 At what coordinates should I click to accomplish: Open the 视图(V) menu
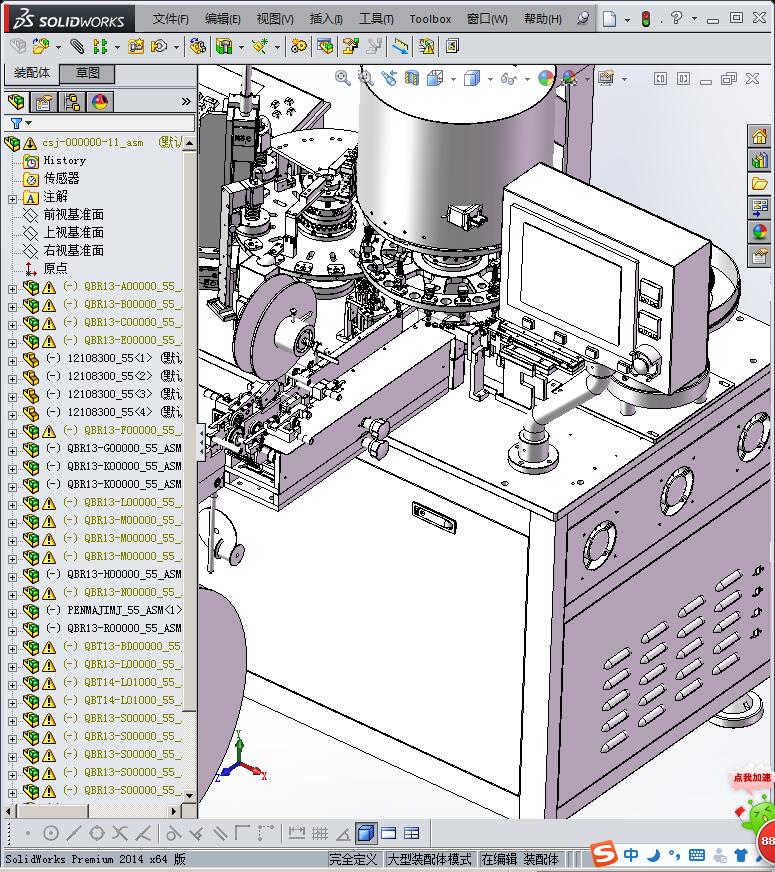(x=275, y=19)
